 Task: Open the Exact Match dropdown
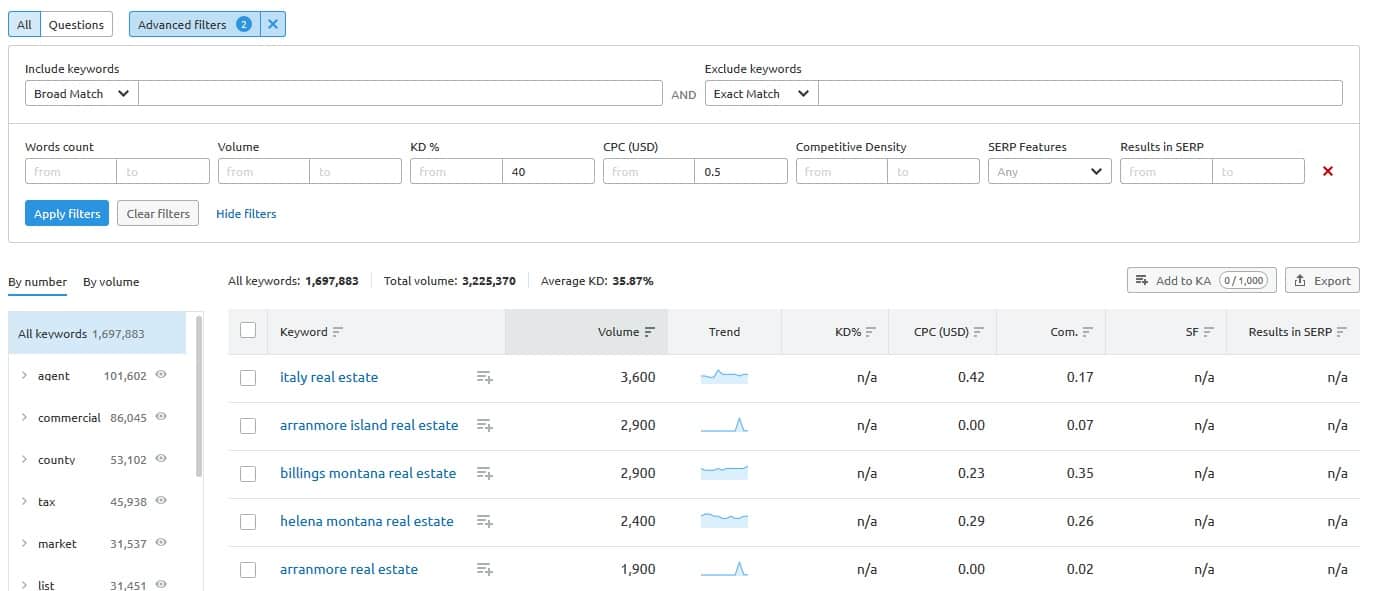point(761,94)
